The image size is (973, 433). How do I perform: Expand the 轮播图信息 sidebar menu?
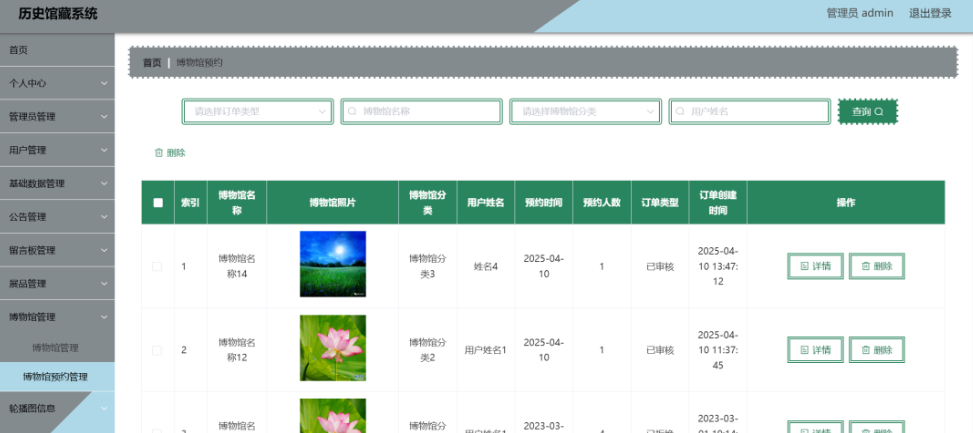(x=57, y=408)
